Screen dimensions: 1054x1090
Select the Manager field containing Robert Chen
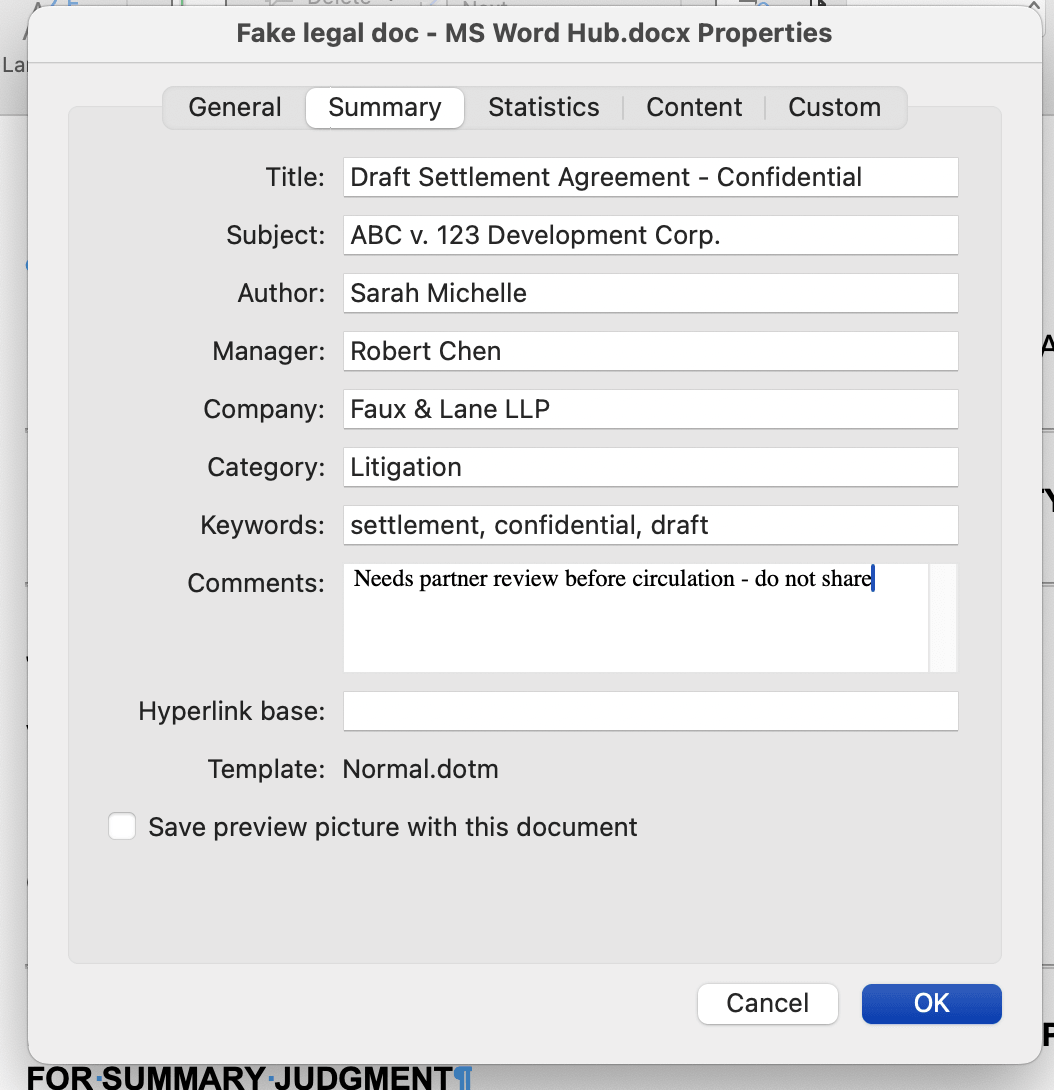click(x=650, y=352)
